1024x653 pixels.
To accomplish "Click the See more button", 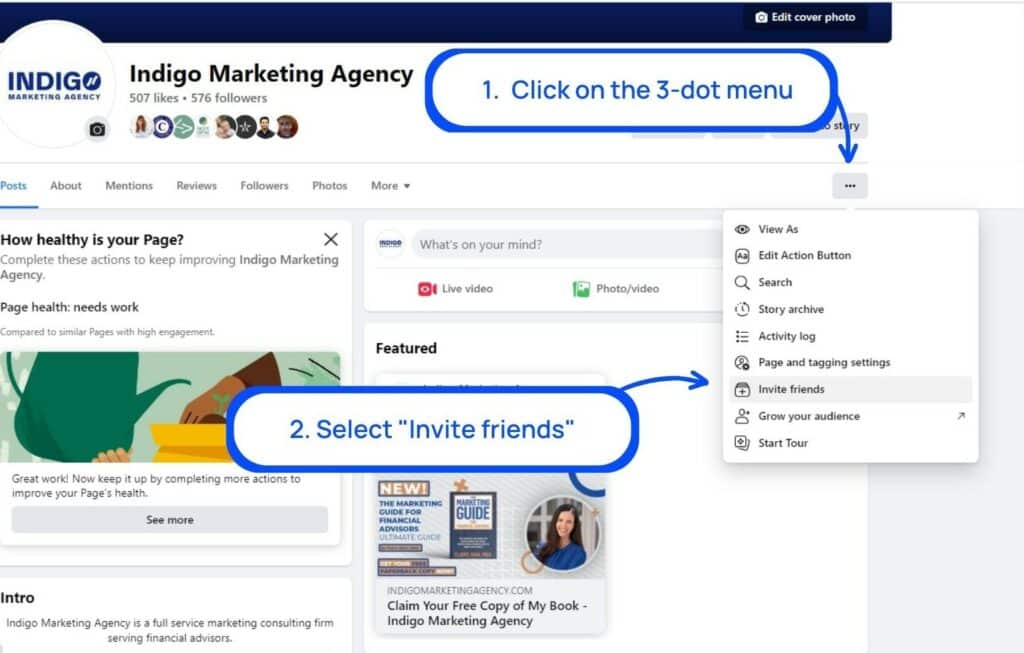I will (x=170, y=520).
